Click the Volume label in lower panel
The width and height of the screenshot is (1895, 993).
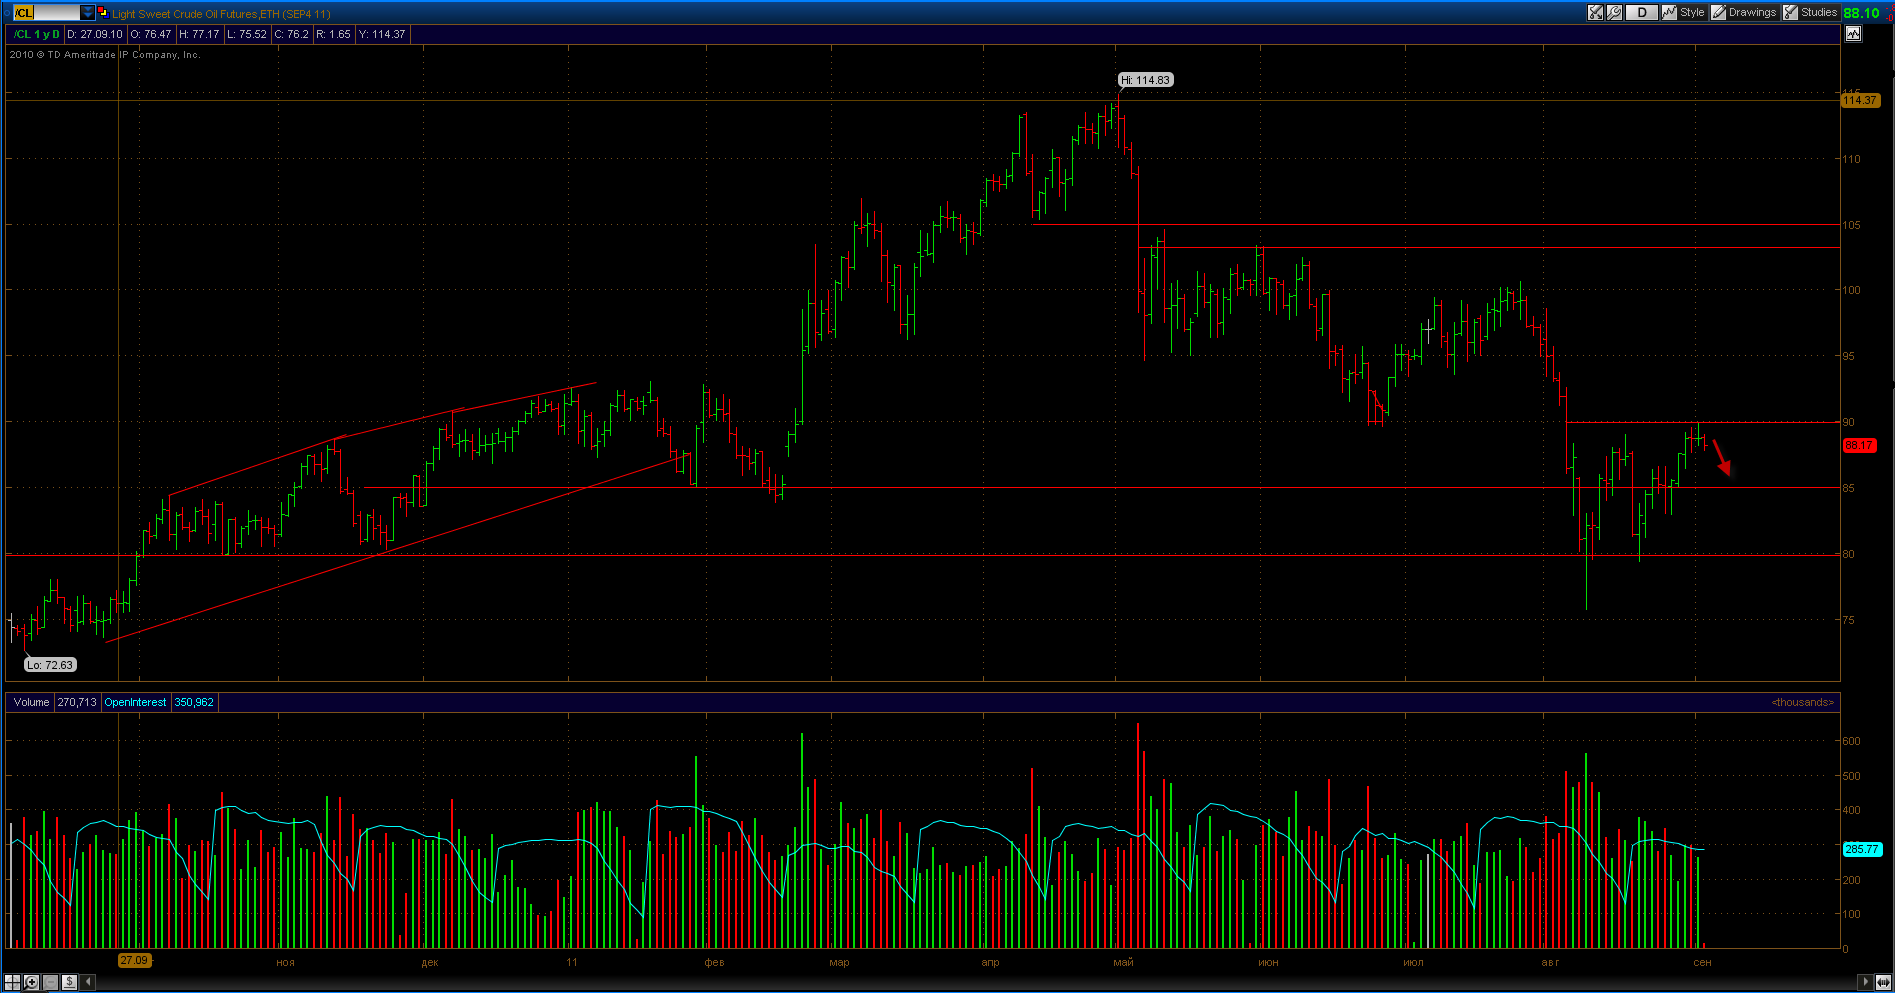click(x=31, y=702)
